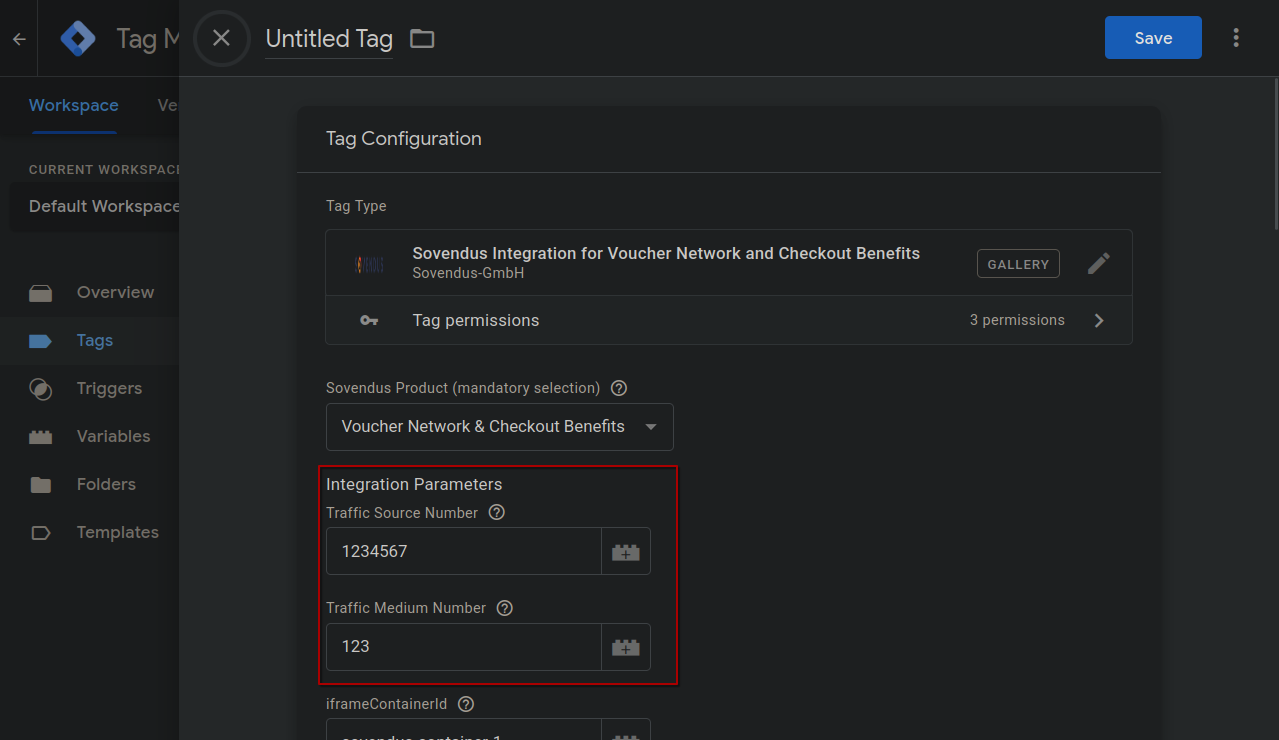
Task: Click the Sovendus logo thumbnail
Action: 369,264
